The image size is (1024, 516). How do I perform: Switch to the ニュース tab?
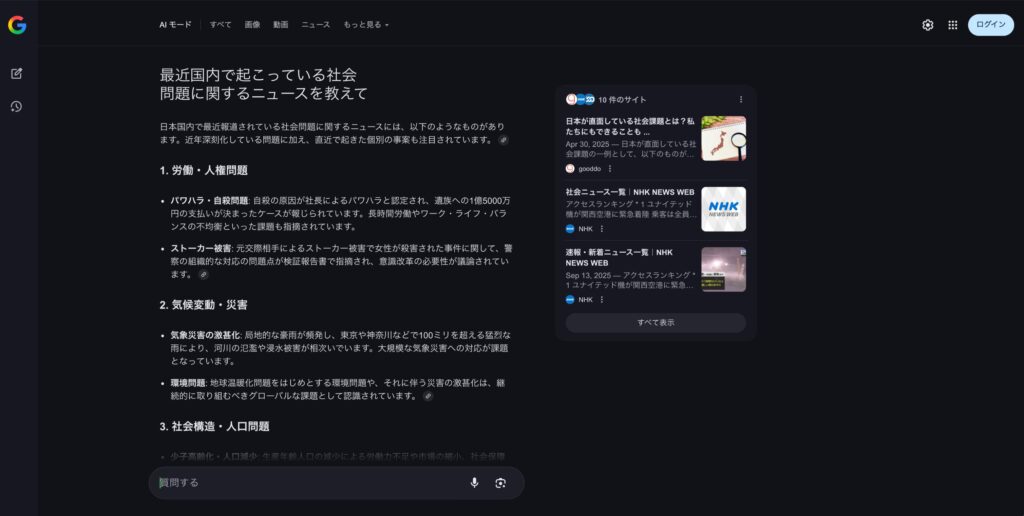point(315,25)
